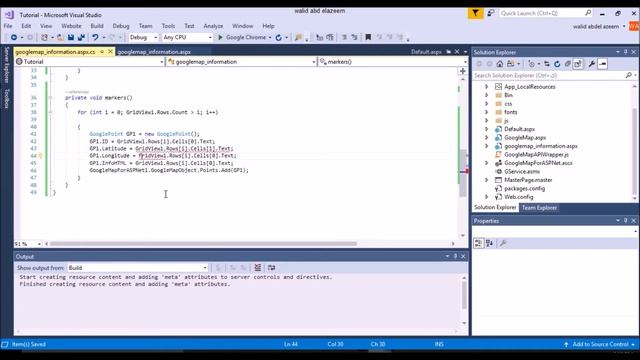Viewport: 640px width, 360px height.
Task: Click the notifications flag icon
Action: click(x=476, y=13)
